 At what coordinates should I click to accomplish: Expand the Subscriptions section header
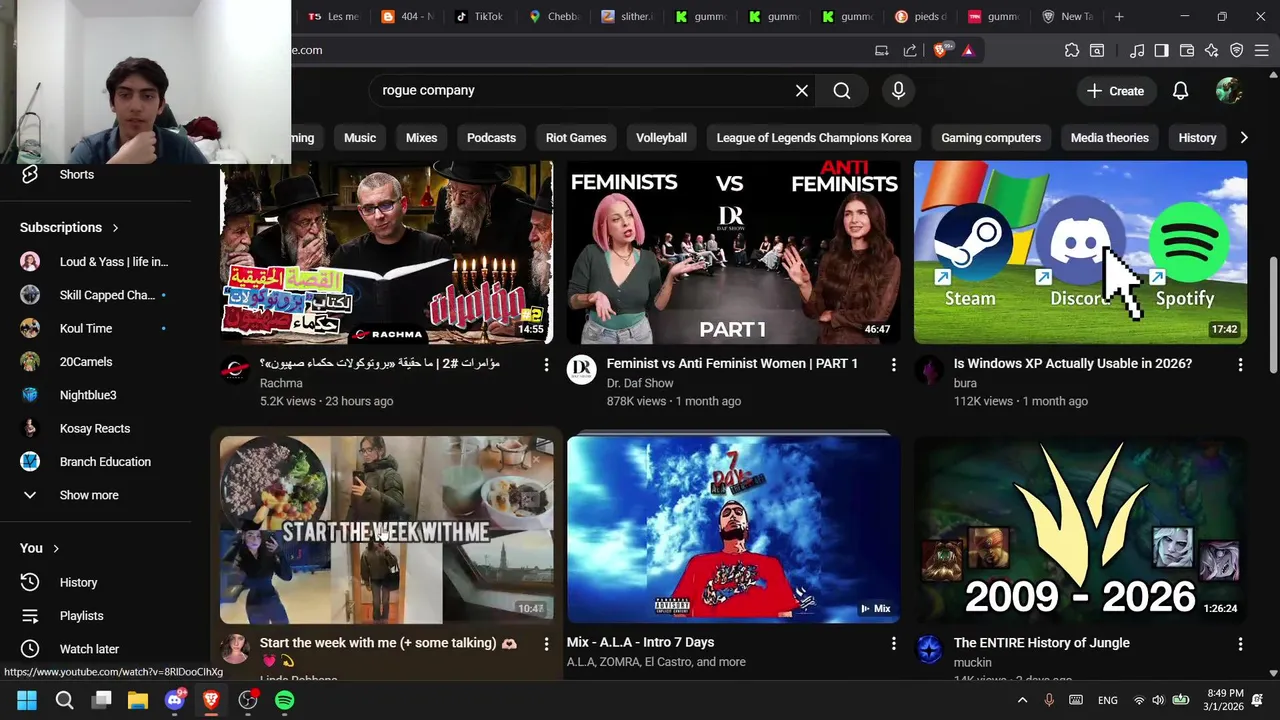tap(69, 227)
